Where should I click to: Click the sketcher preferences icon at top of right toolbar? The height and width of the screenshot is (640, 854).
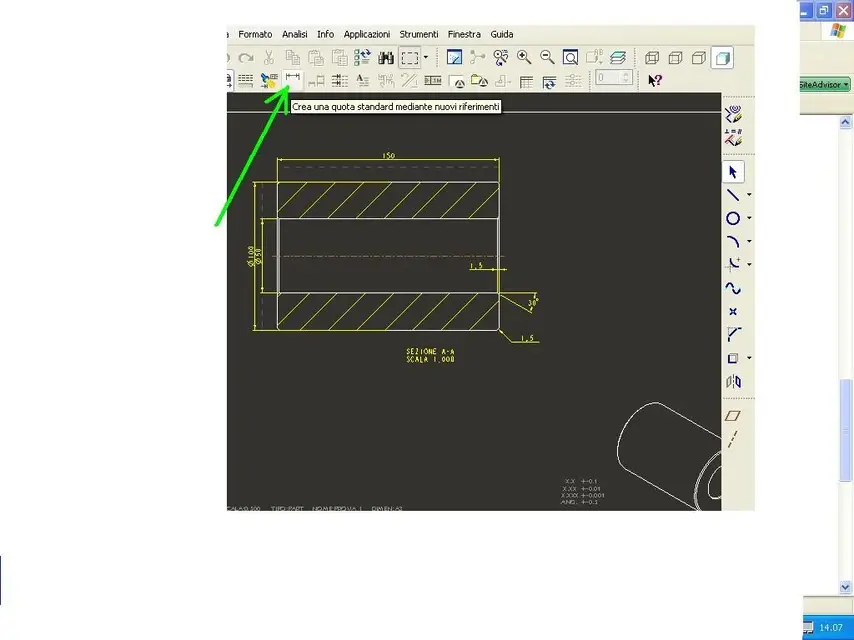click(734, 114)
